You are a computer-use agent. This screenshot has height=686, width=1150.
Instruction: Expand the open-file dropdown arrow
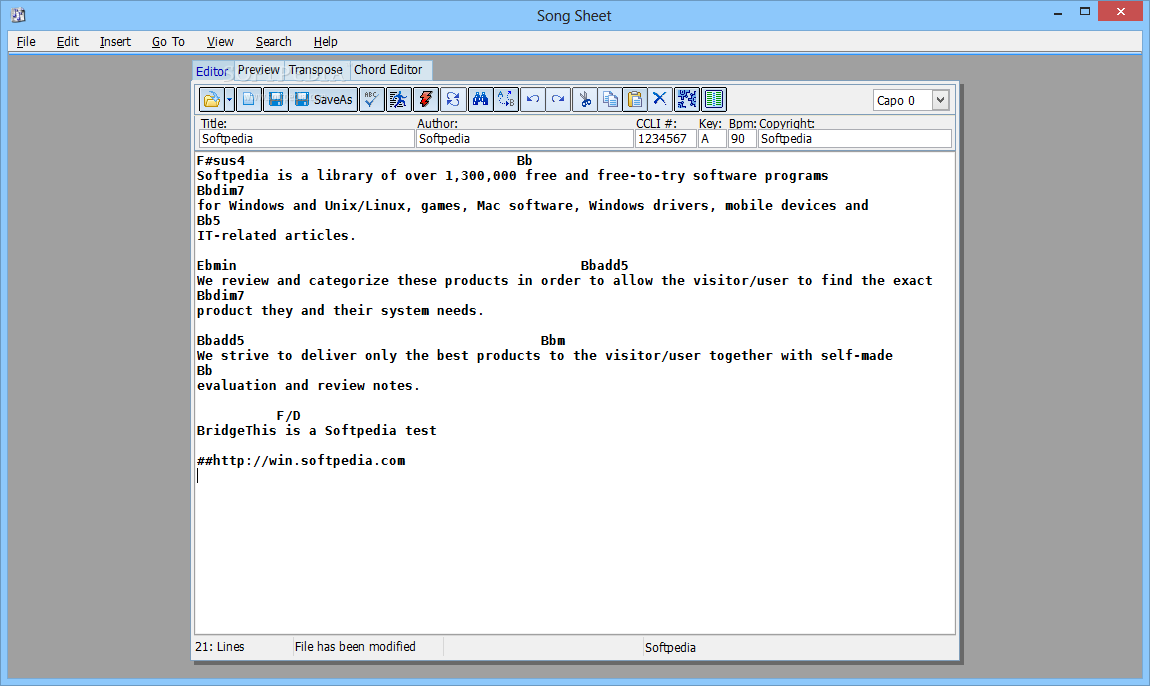point(230,99)
